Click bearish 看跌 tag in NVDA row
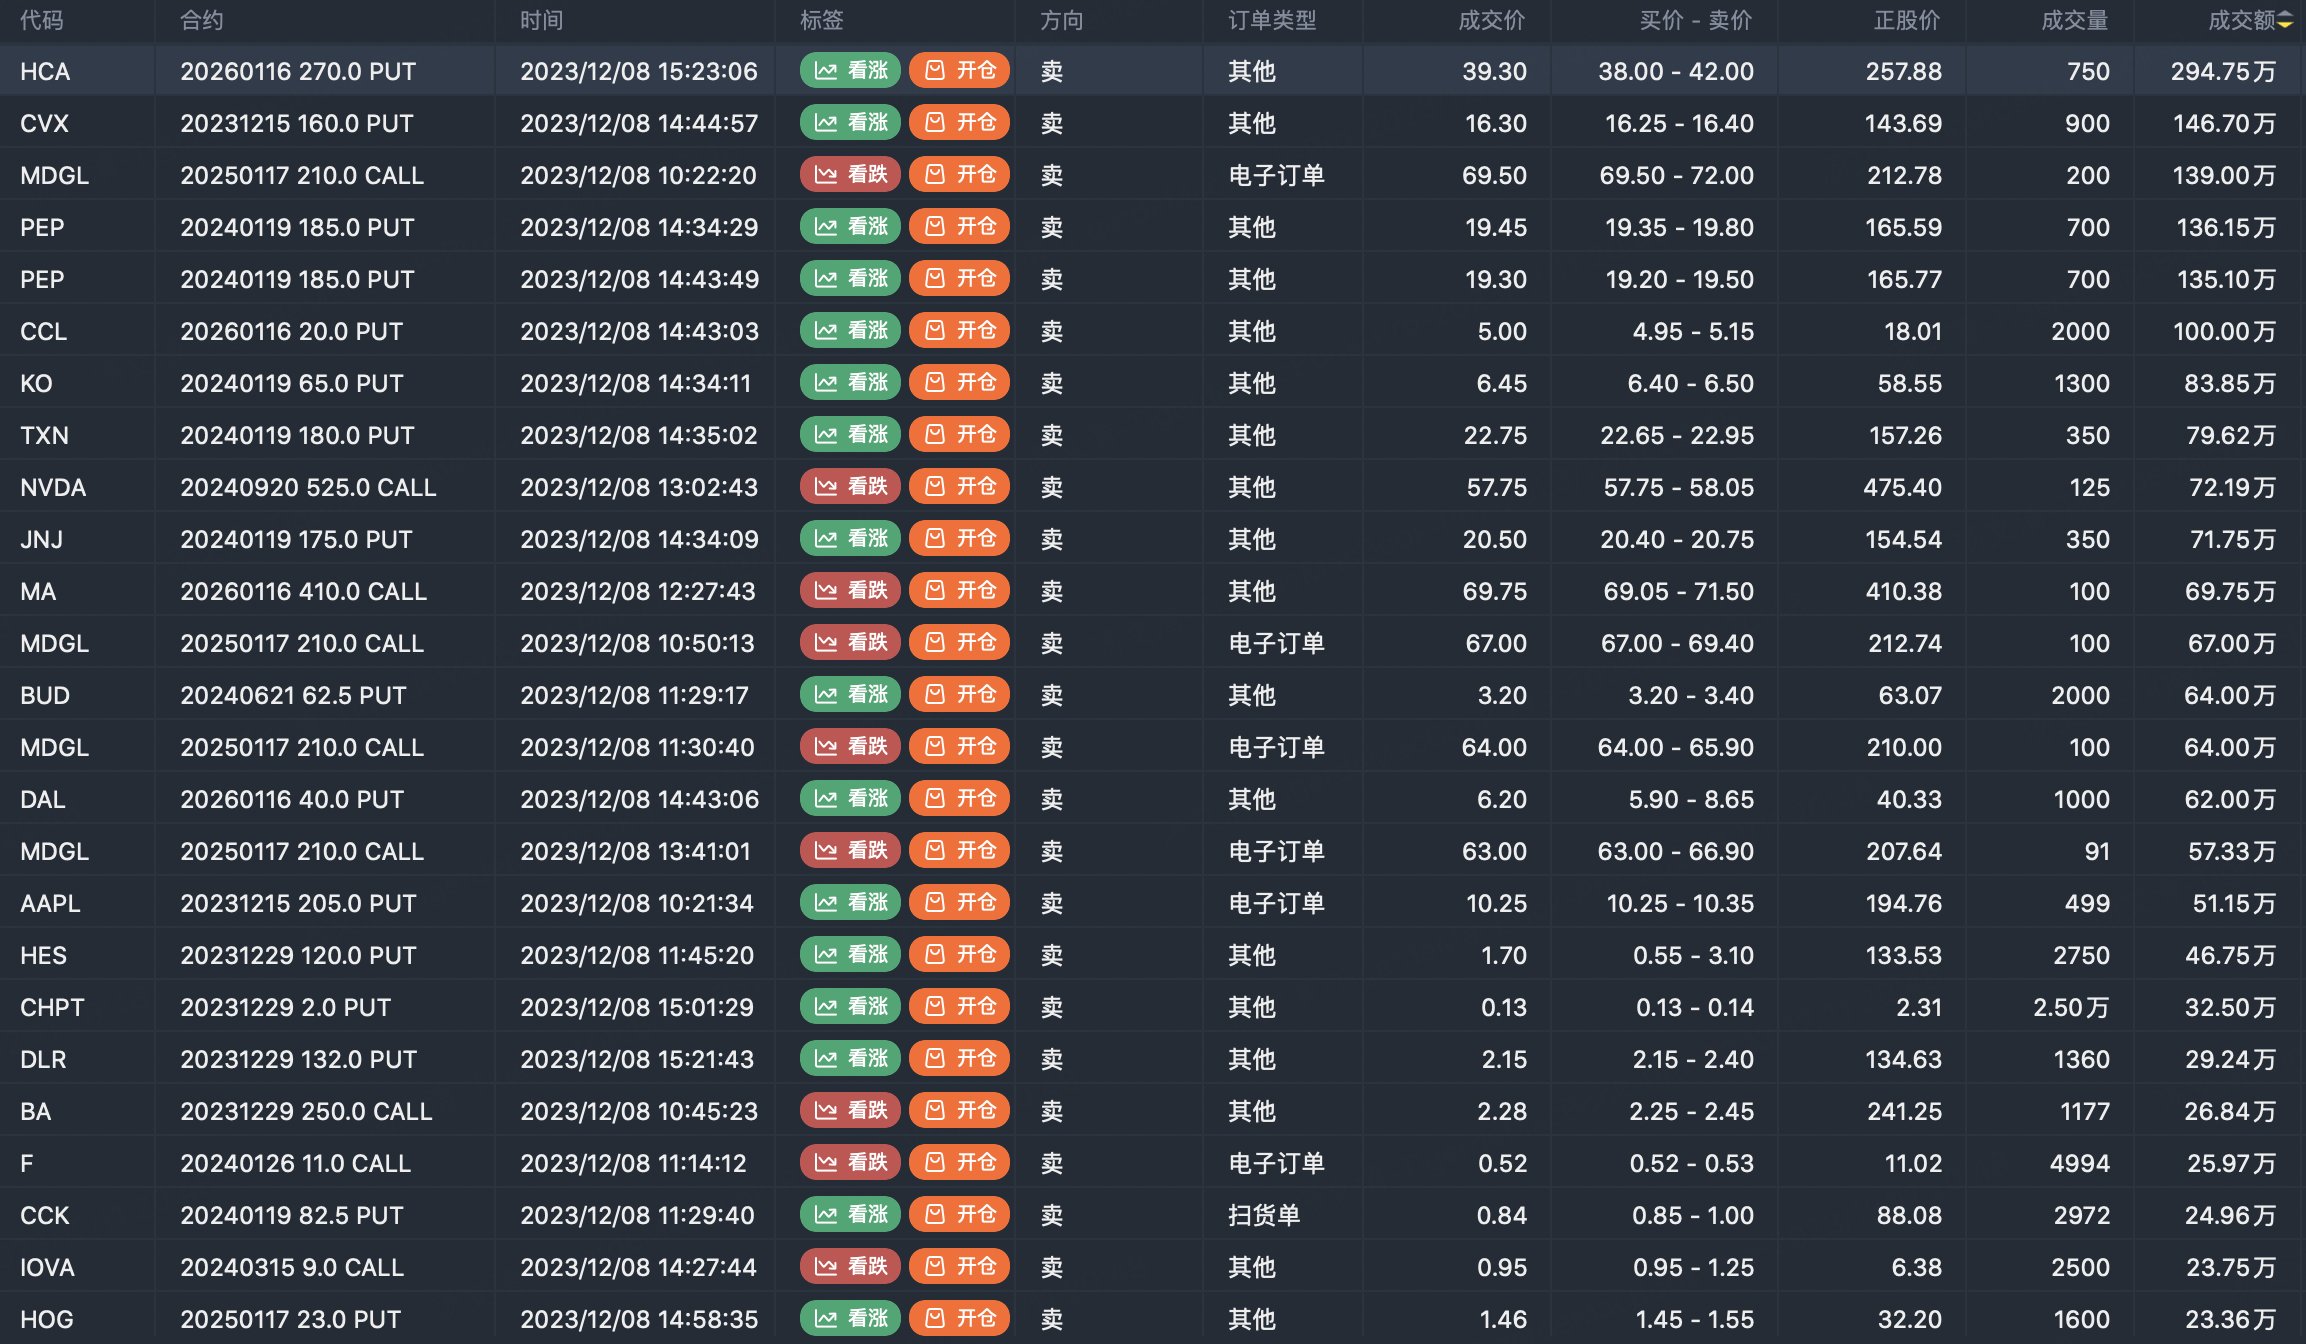The height and width of the screenshot is (1344, 2306). (850, 487)
